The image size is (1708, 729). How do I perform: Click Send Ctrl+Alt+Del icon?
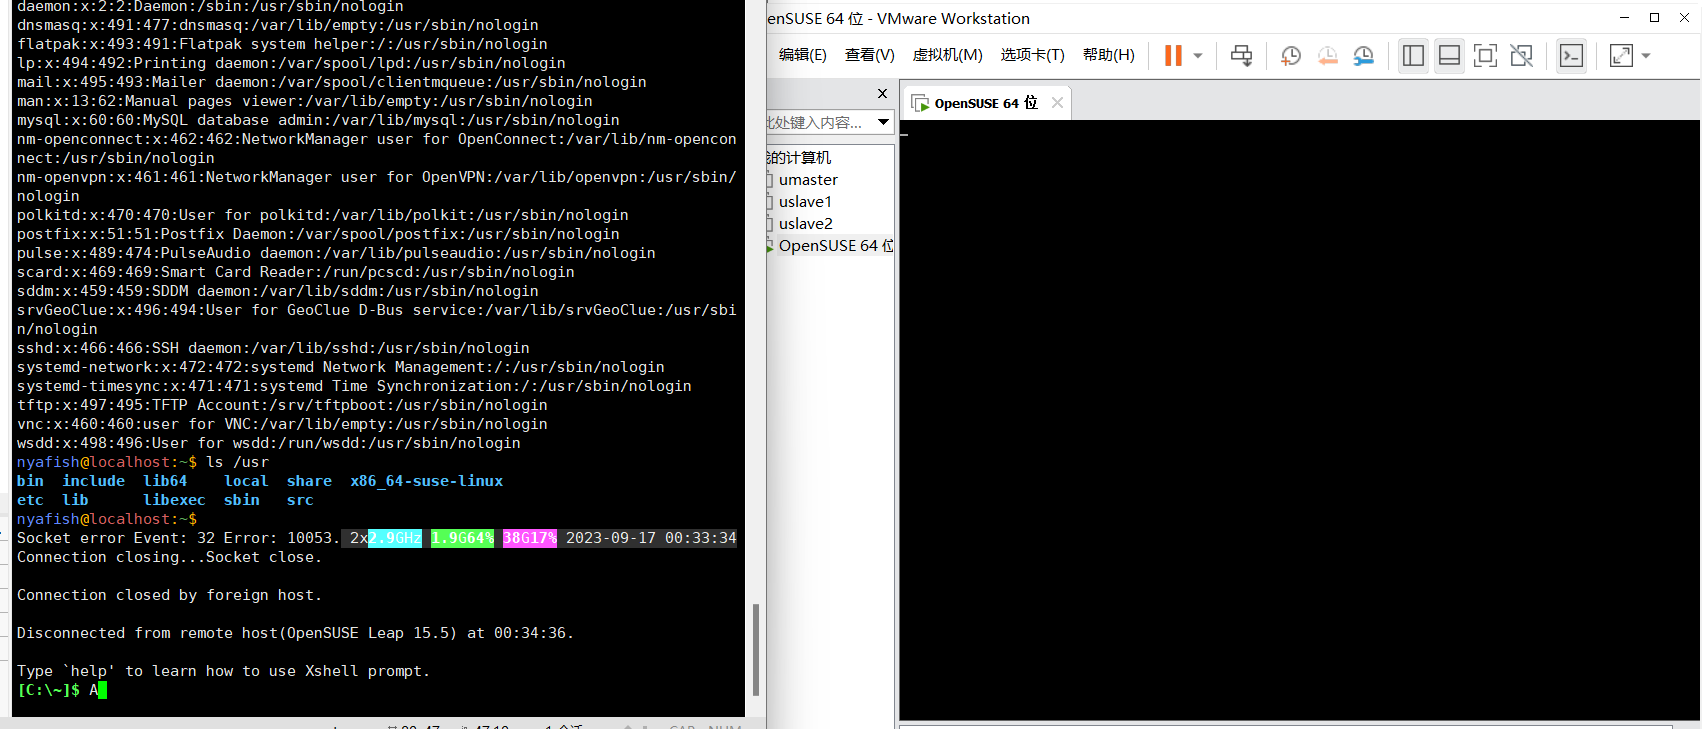point(1241,56)
